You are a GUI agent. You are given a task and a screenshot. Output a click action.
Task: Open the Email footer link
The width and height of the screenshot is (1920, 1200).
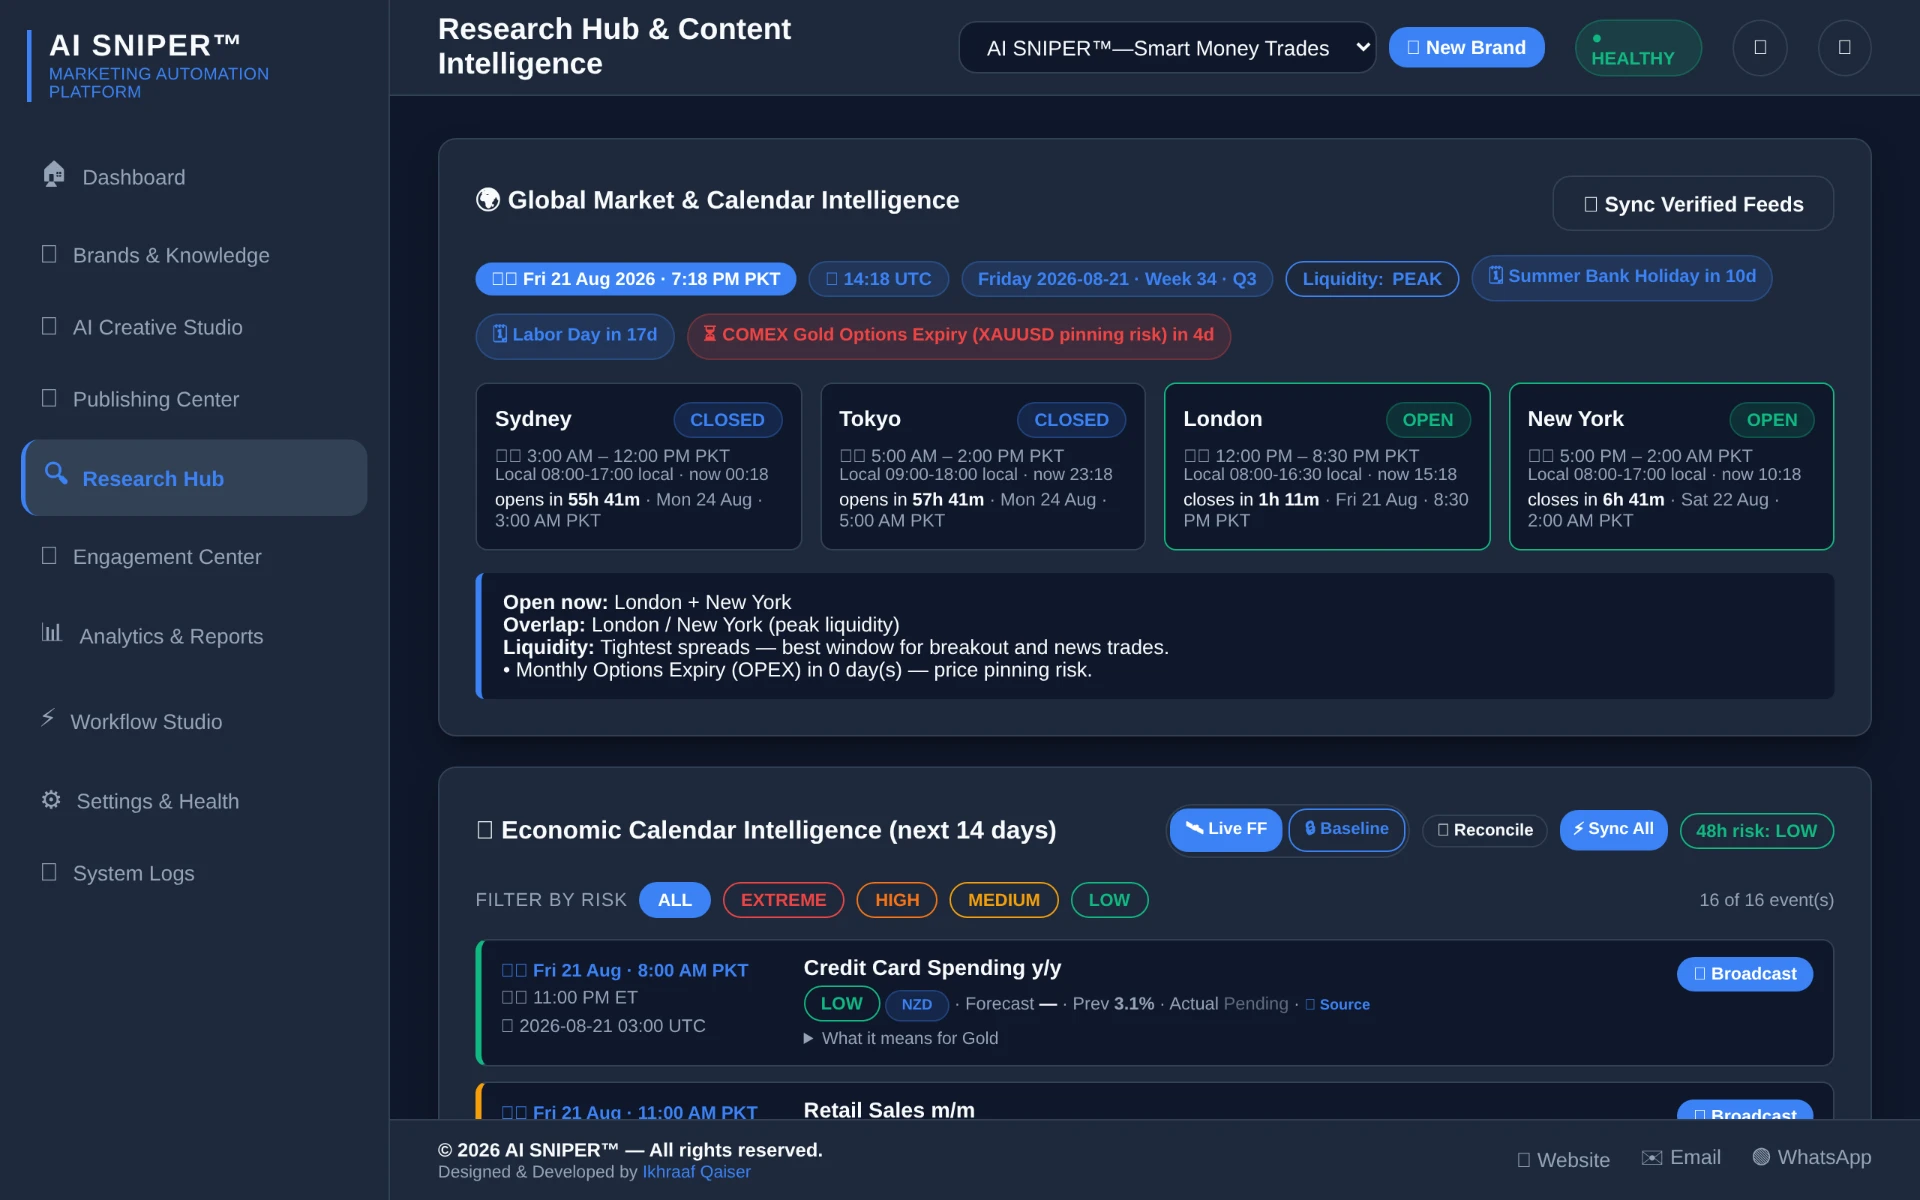pos(1681,1157)
